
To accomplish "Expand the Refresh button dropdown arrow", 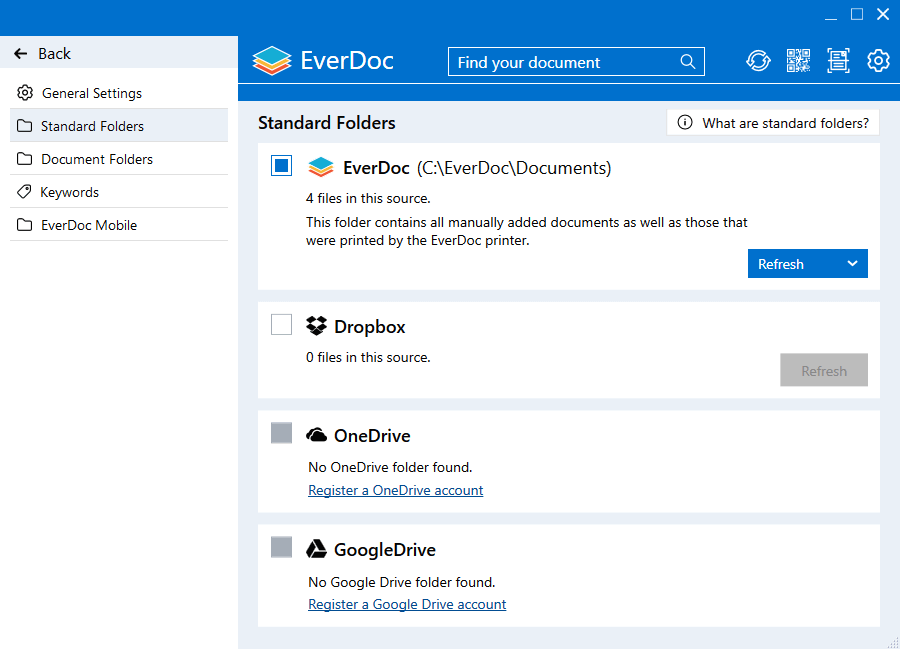I will [x=852, y=263].
